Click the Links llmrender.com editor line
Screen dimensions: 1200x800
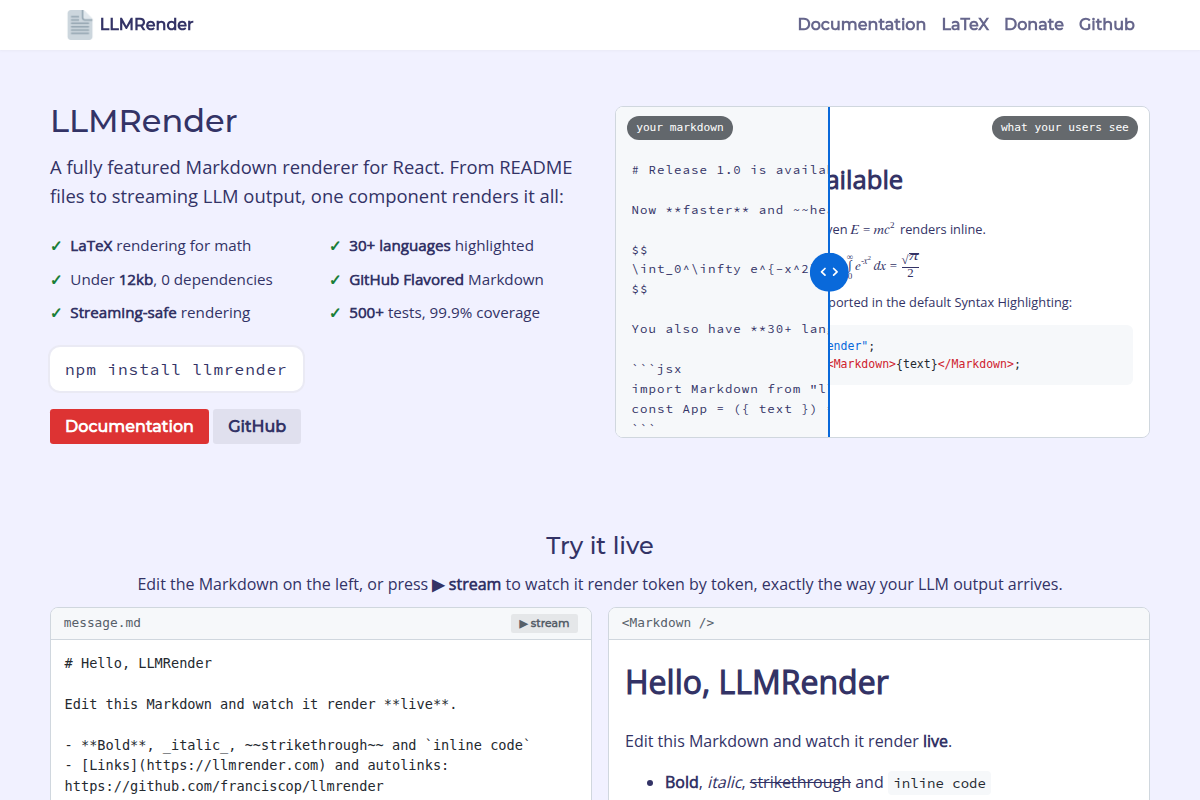[257, 765]
